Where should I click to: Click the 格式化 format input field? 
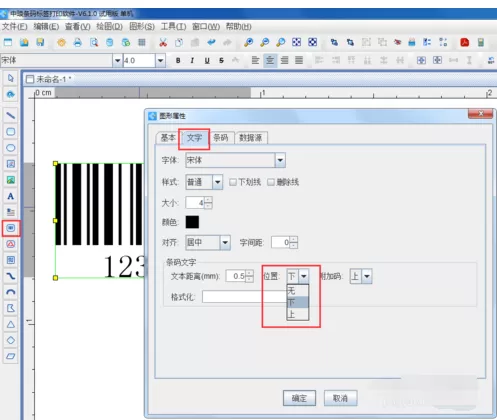(244, 297)
